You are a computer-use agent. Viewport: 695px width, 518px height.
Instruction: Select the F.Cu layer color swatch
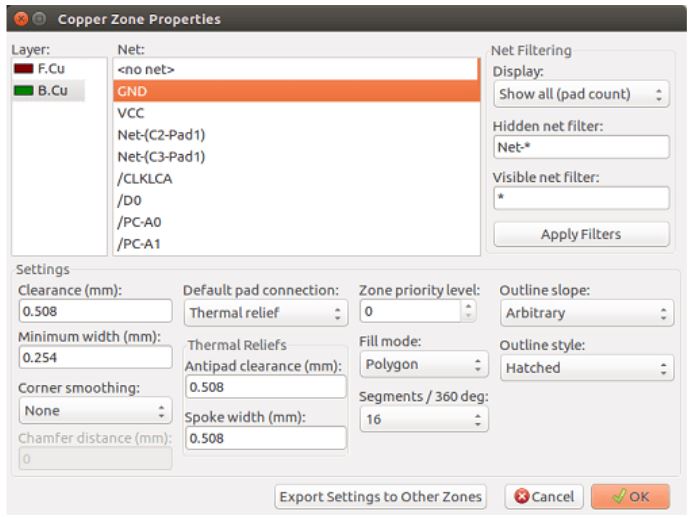[23, 69]
